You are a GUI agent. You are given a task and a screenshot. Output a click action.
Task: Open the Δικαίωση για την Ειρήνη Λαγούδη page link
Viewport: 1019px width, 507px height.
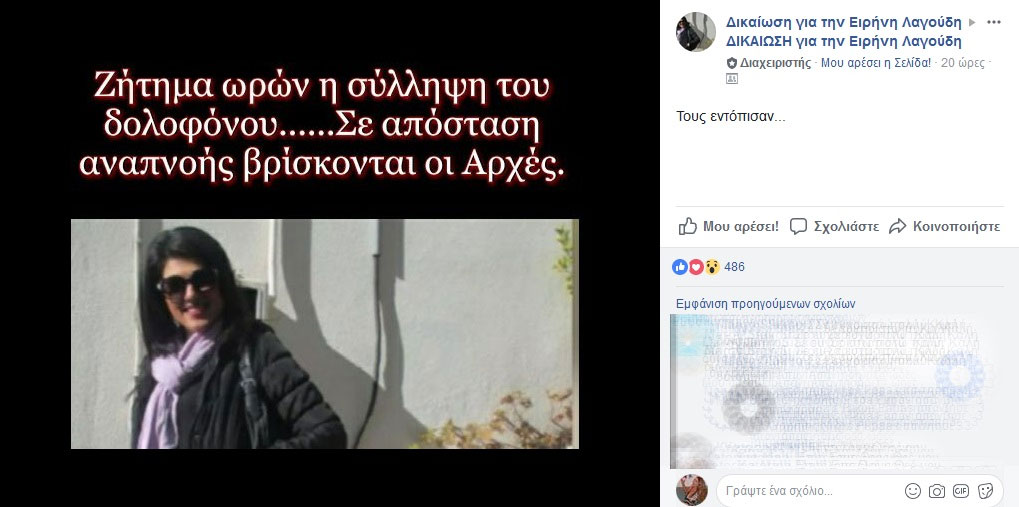844,22
